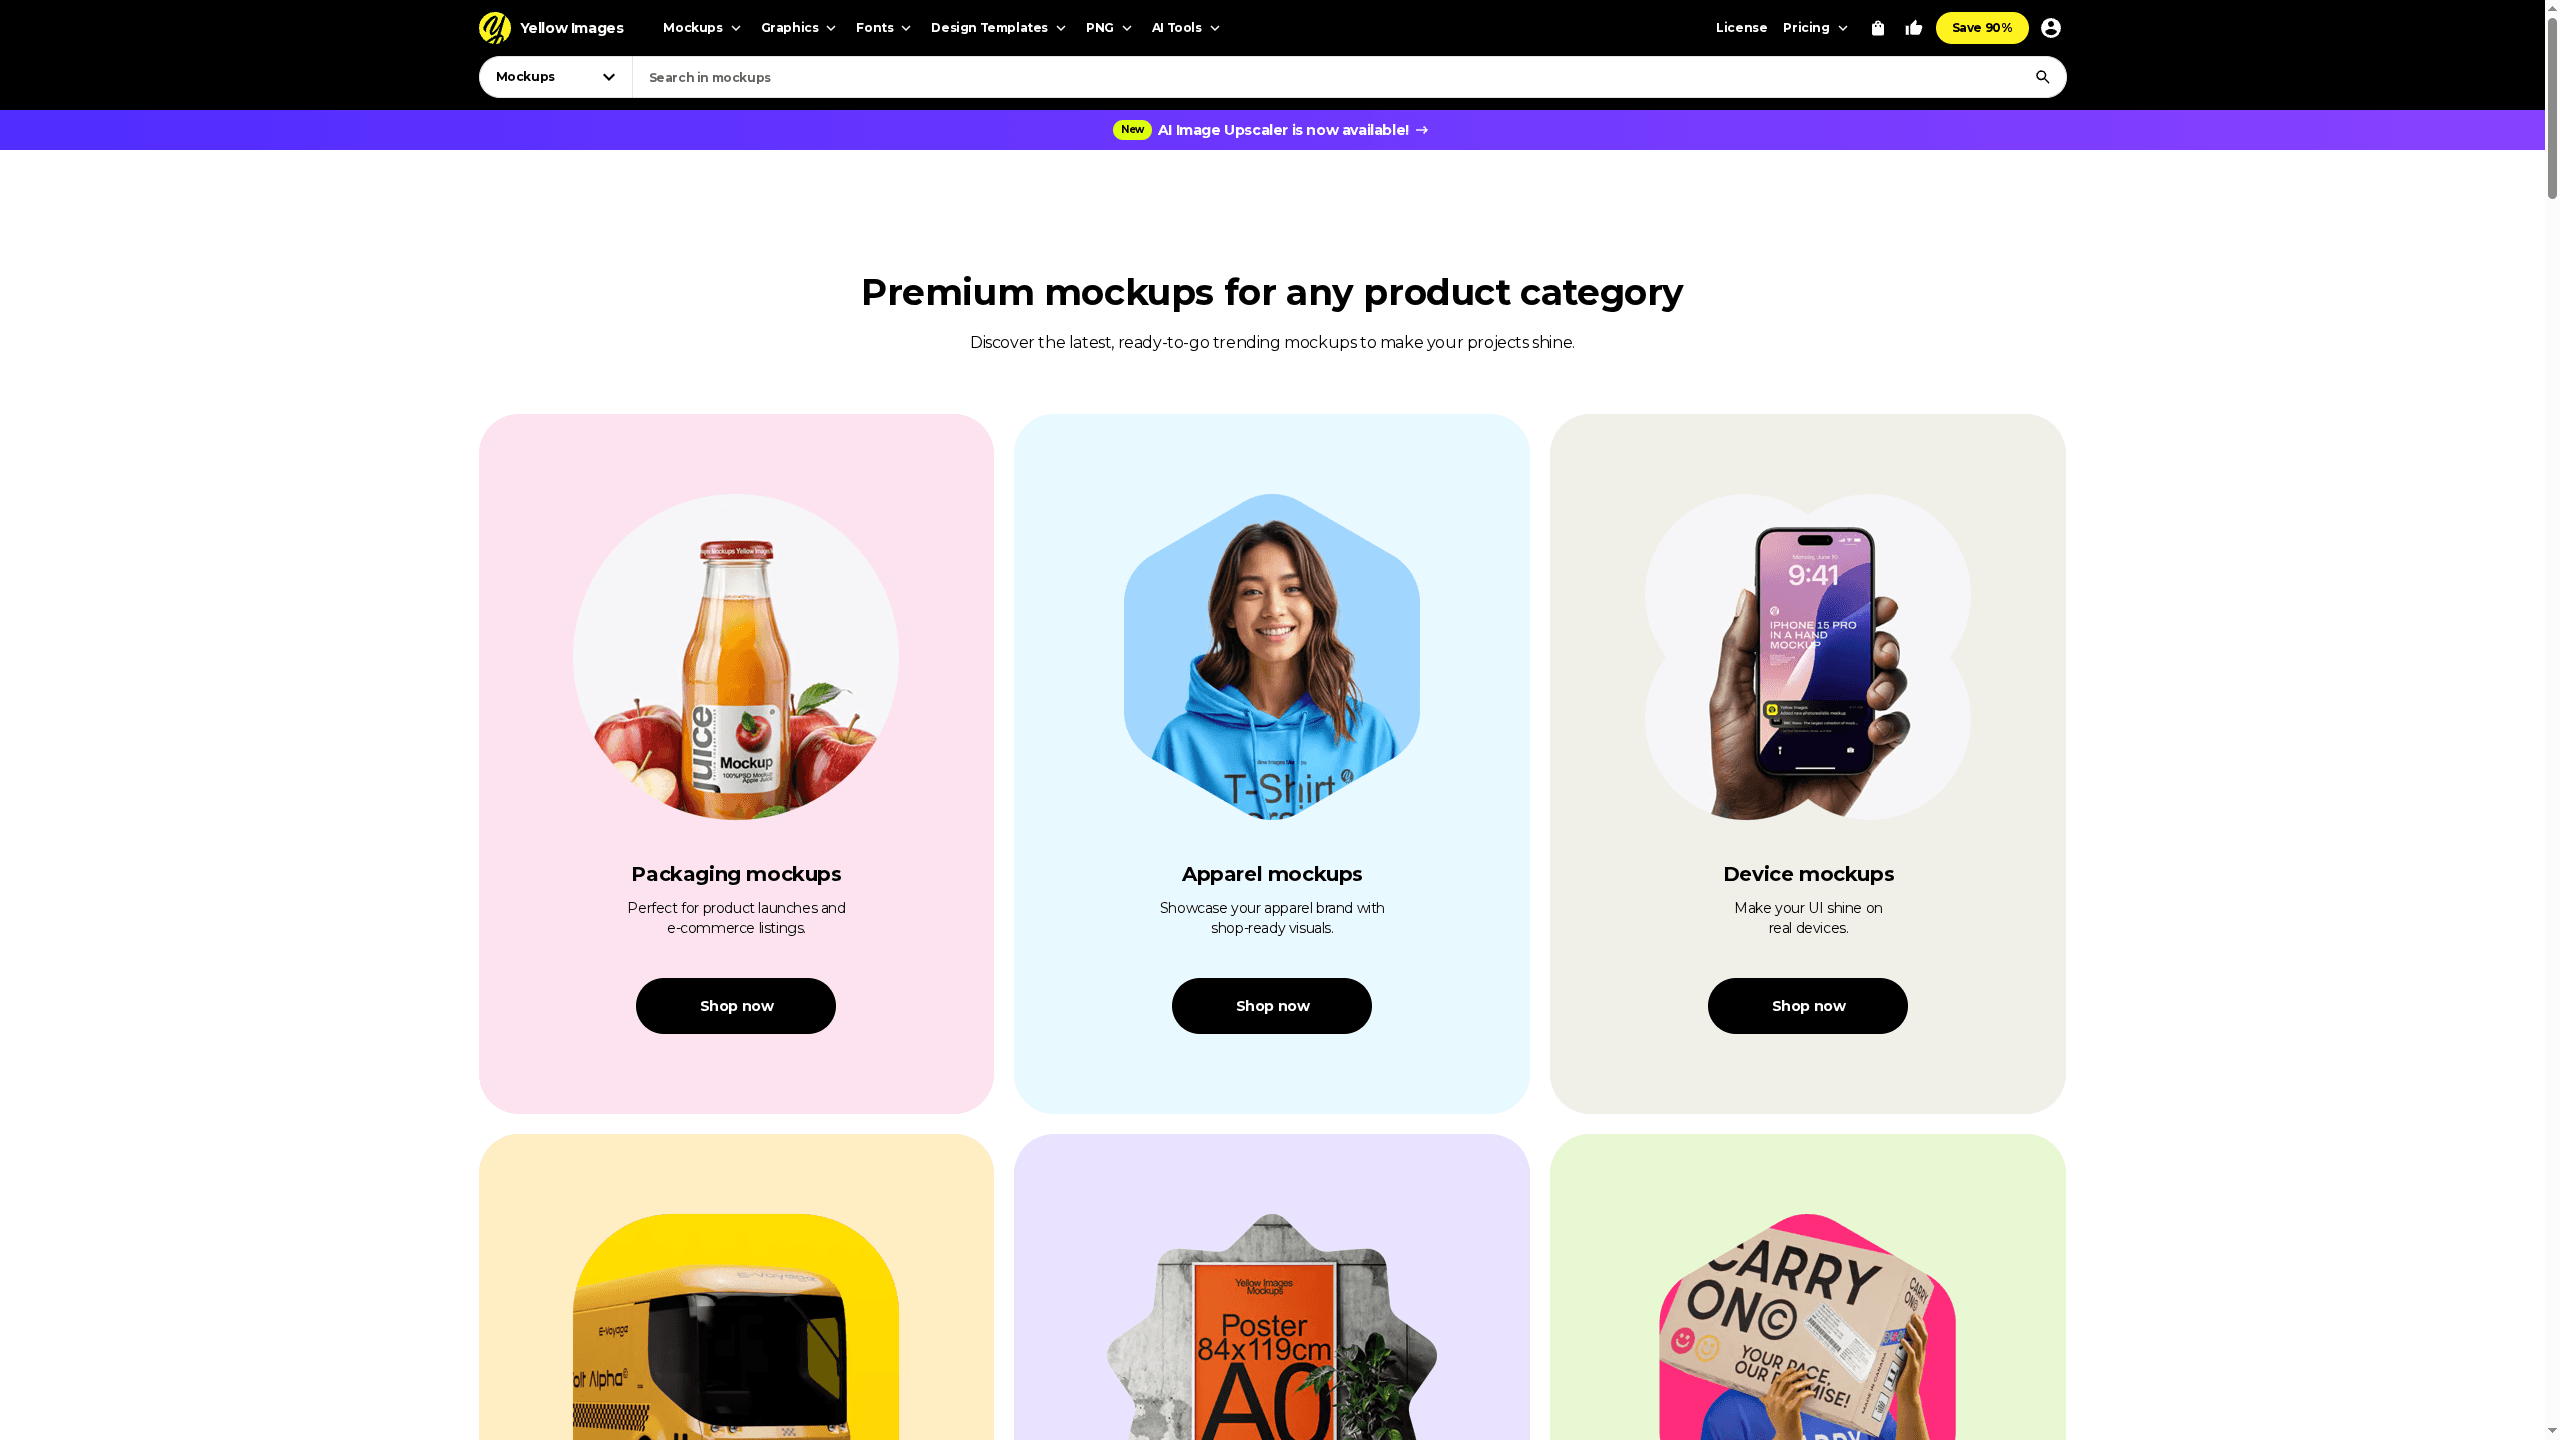Viewport: 2560px width, 1440px height.
Task: Select the Apparel mockups hoodie image
Action: click(1272, 657)
